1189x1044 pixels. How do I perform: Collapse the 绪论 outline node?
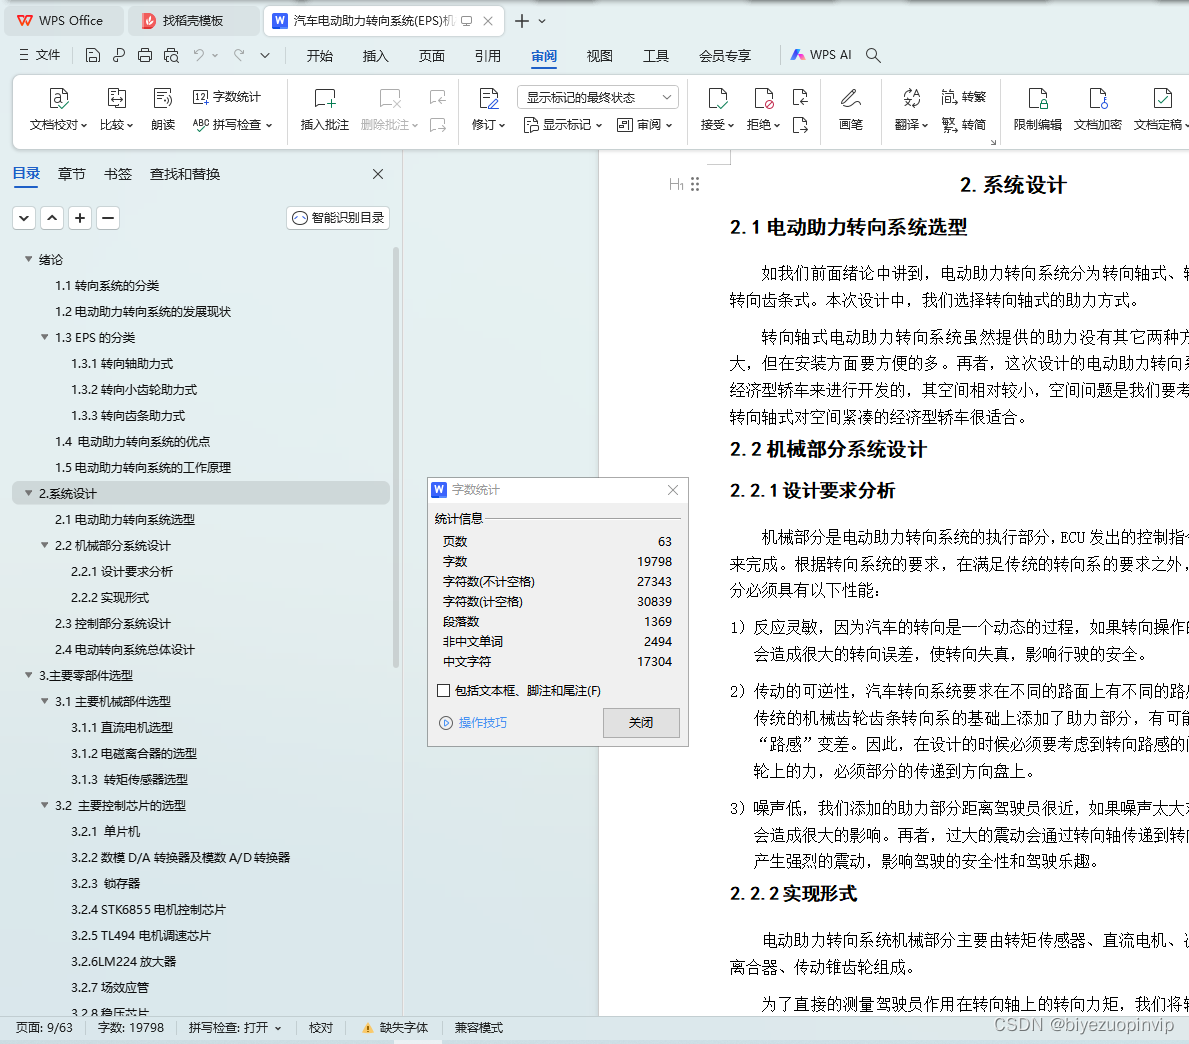click(x=29, y=259)
